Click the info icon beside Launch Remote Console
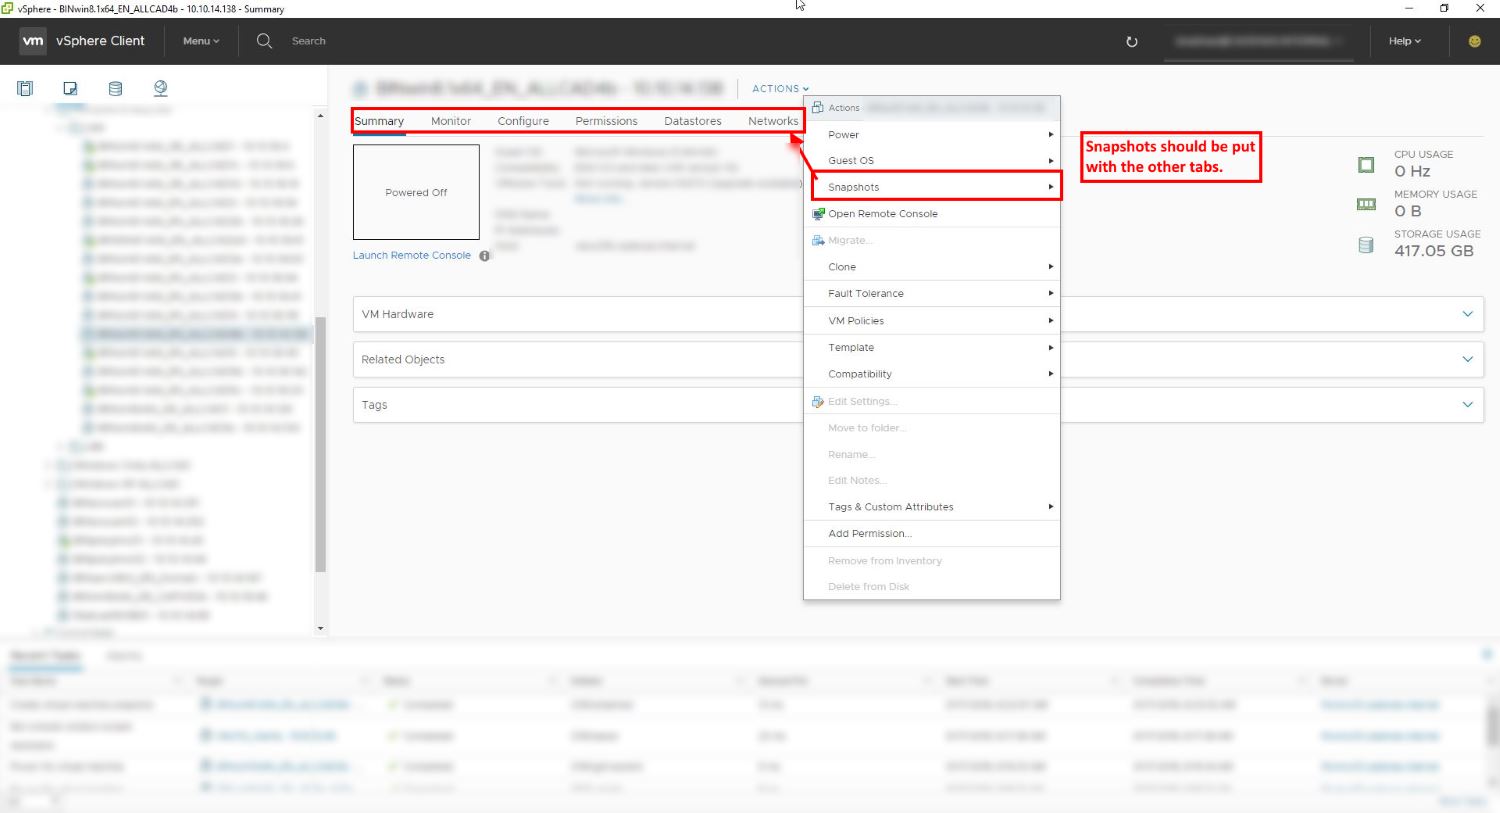The height and width of the screenshot is (813, 1500). [x=485, y=255]
